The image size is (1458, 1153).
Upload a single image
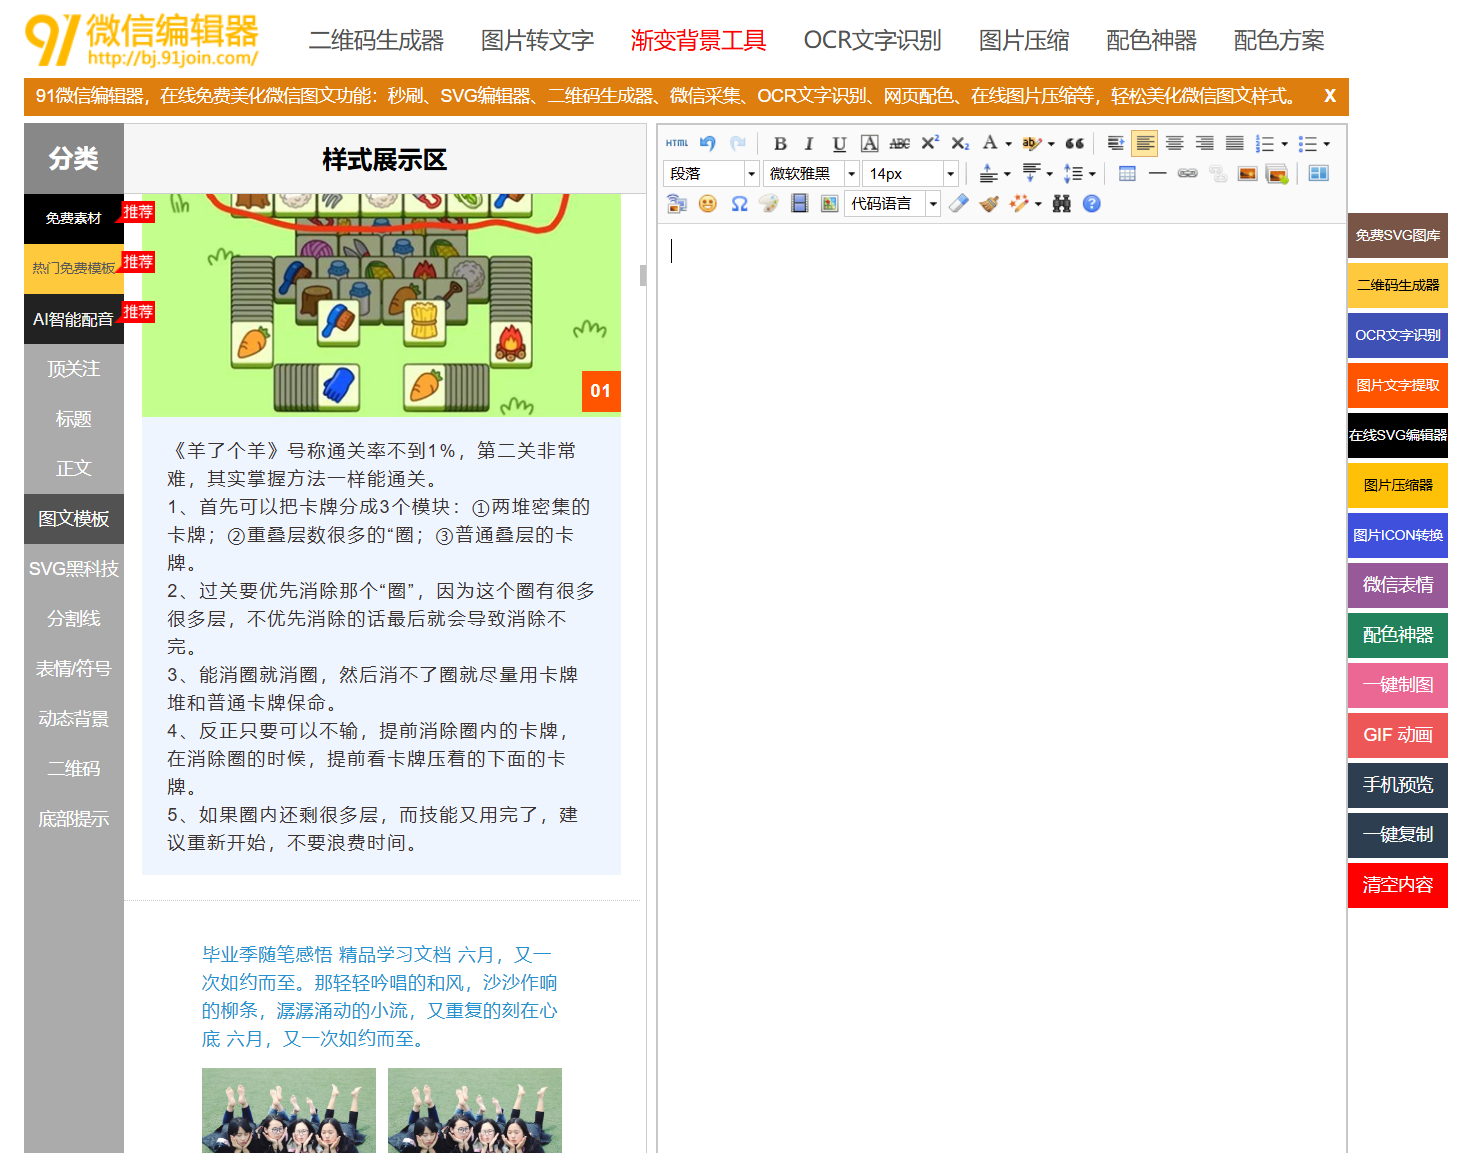(1247, 173)
